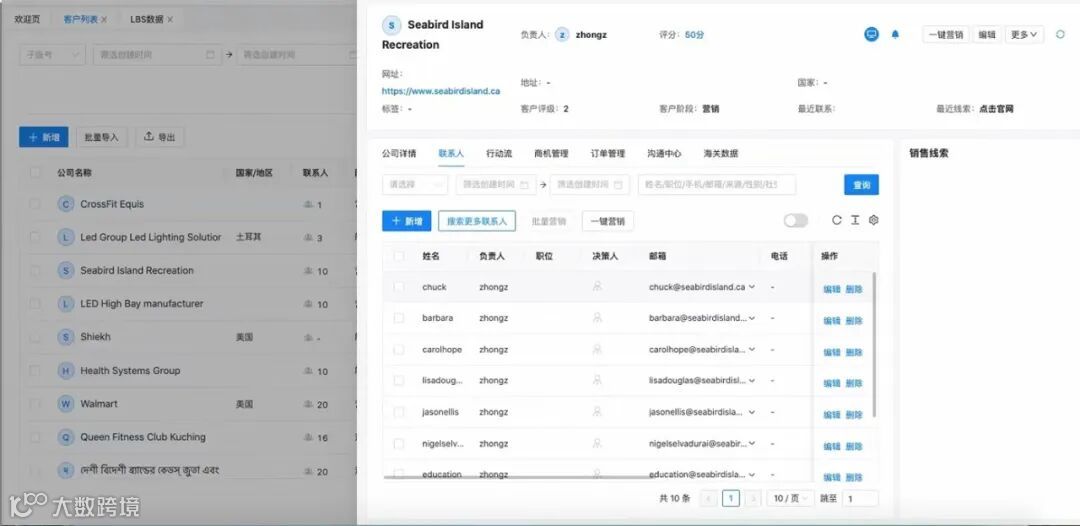
Task: Open the seabirdisland.ca website link
Action: [441, 91]
